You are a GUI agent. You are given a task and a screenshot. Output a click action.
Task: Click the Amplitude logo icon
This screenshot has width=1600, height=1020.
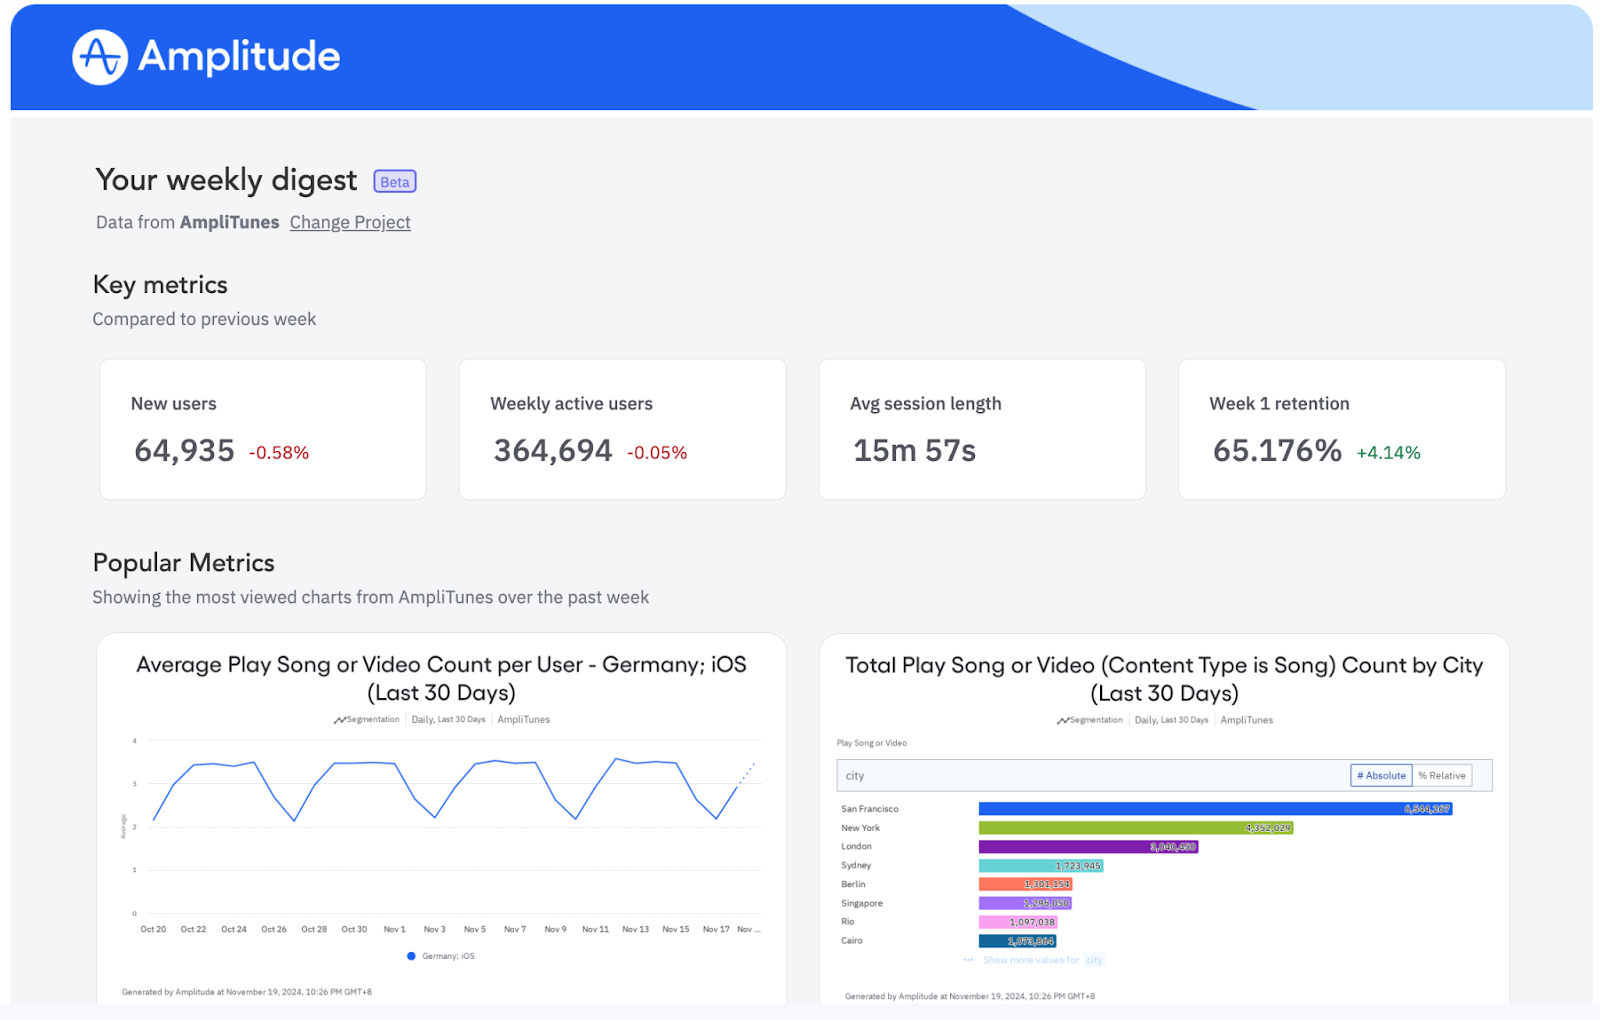click(100, 57)
